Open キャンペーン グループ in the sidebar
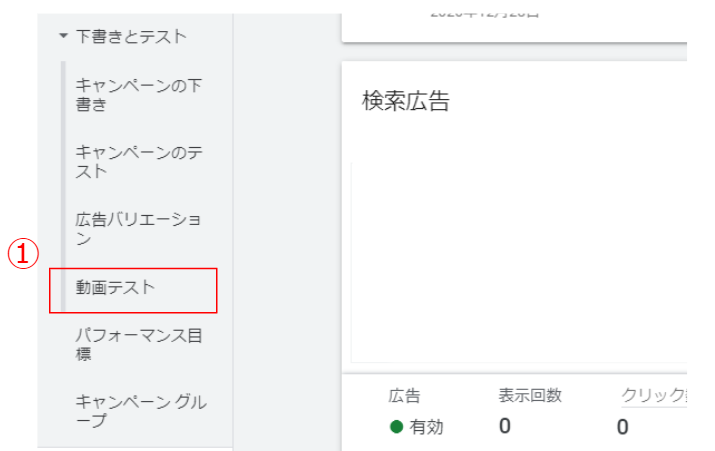 pos(140,411)
